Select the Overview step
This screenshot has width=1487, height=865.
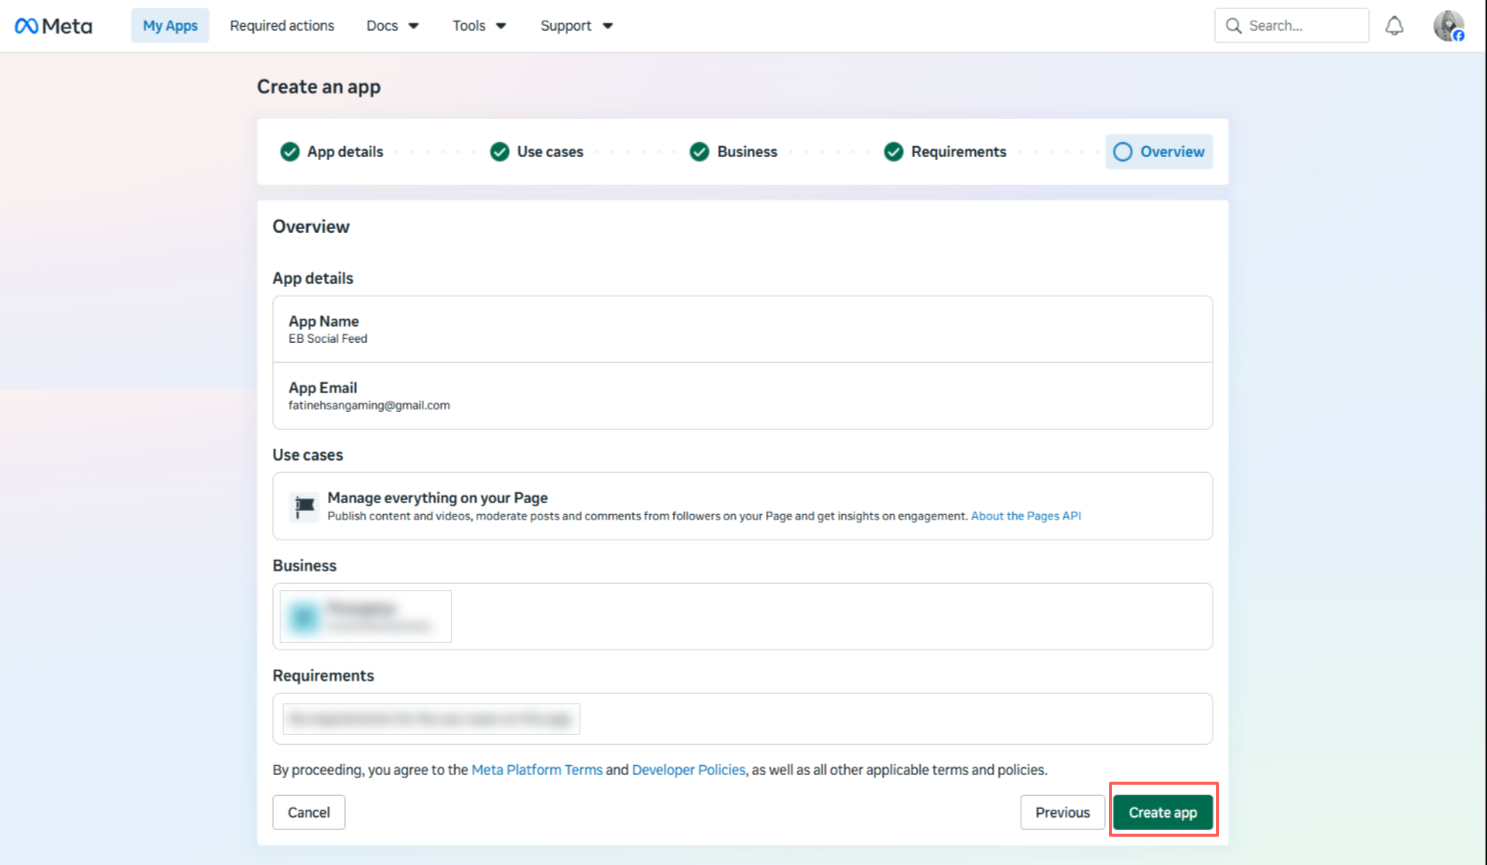pos(1159,152)
